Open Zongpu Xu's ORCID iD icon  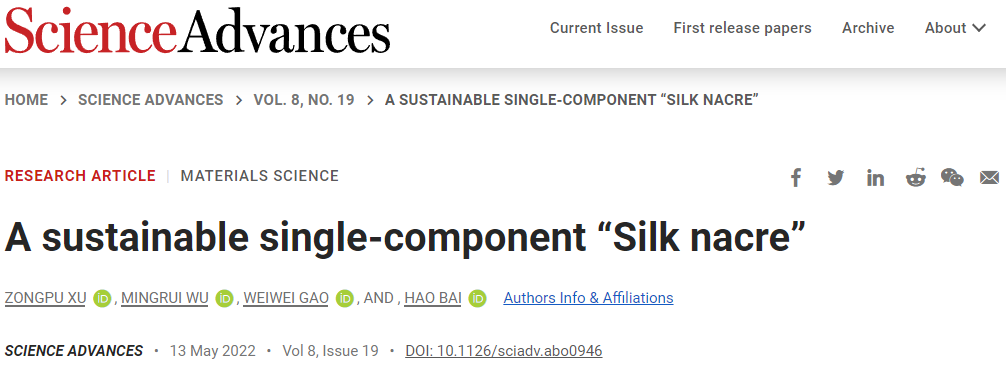[102, 298]
